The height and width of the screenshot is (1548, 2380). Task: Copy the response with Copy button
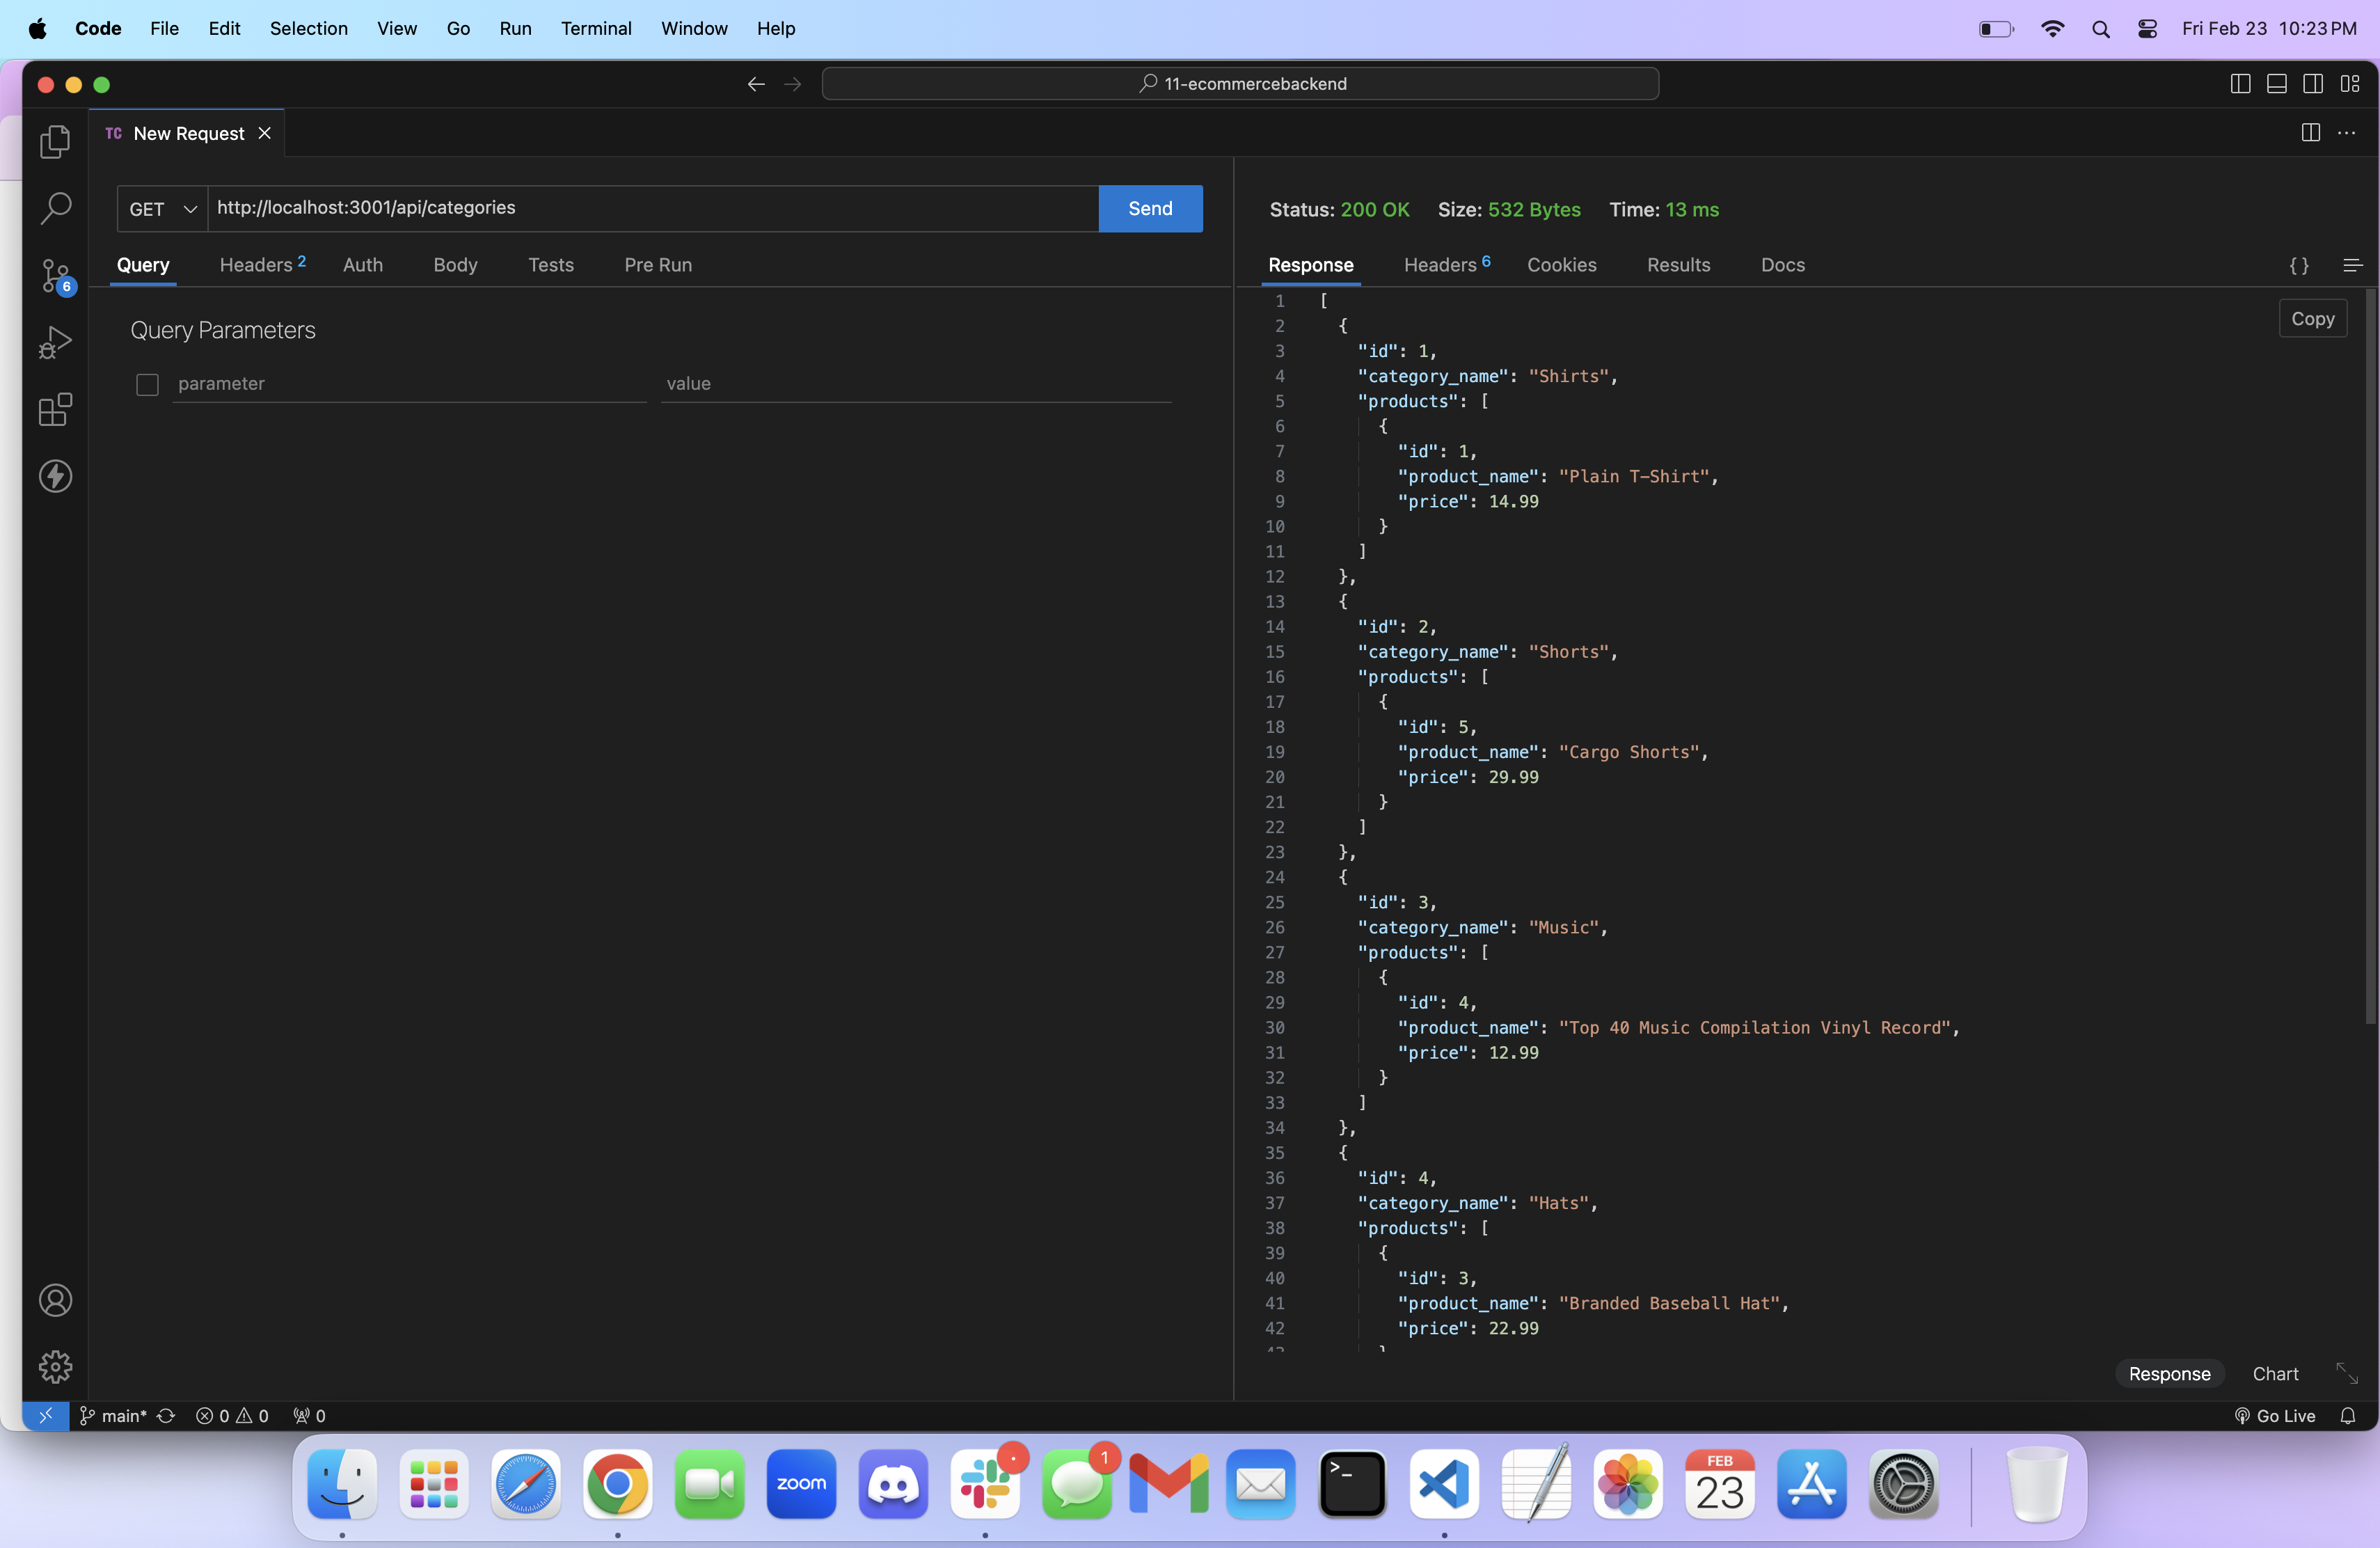pos(2312,319)
